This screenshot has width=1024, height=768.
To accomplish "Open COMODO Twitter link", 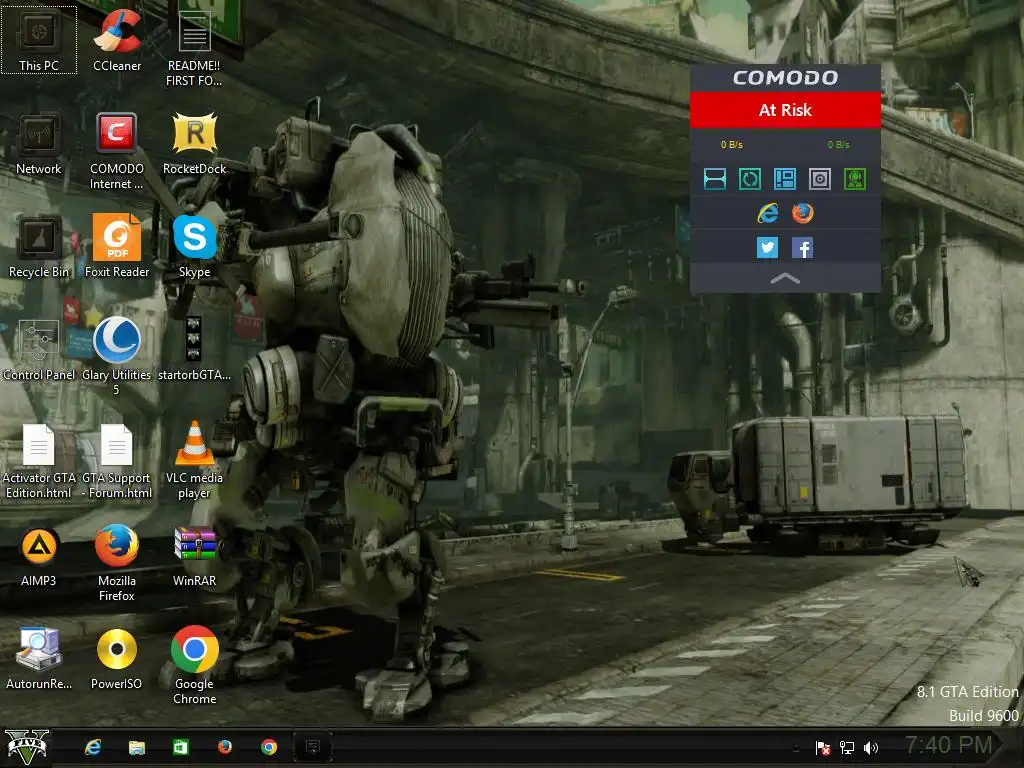I will [767, 248].
